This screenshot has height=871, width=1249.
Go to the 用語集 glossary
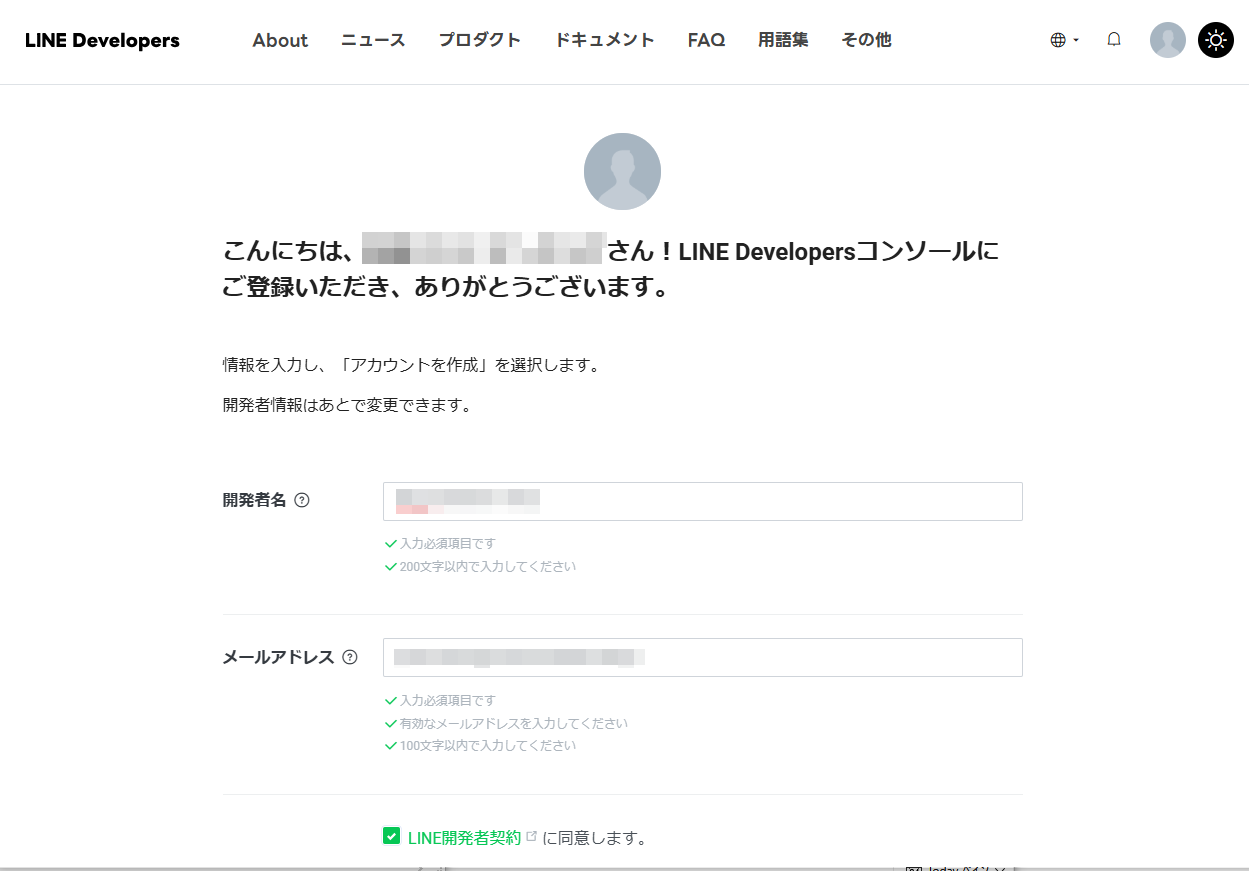[x=783, y=41]
